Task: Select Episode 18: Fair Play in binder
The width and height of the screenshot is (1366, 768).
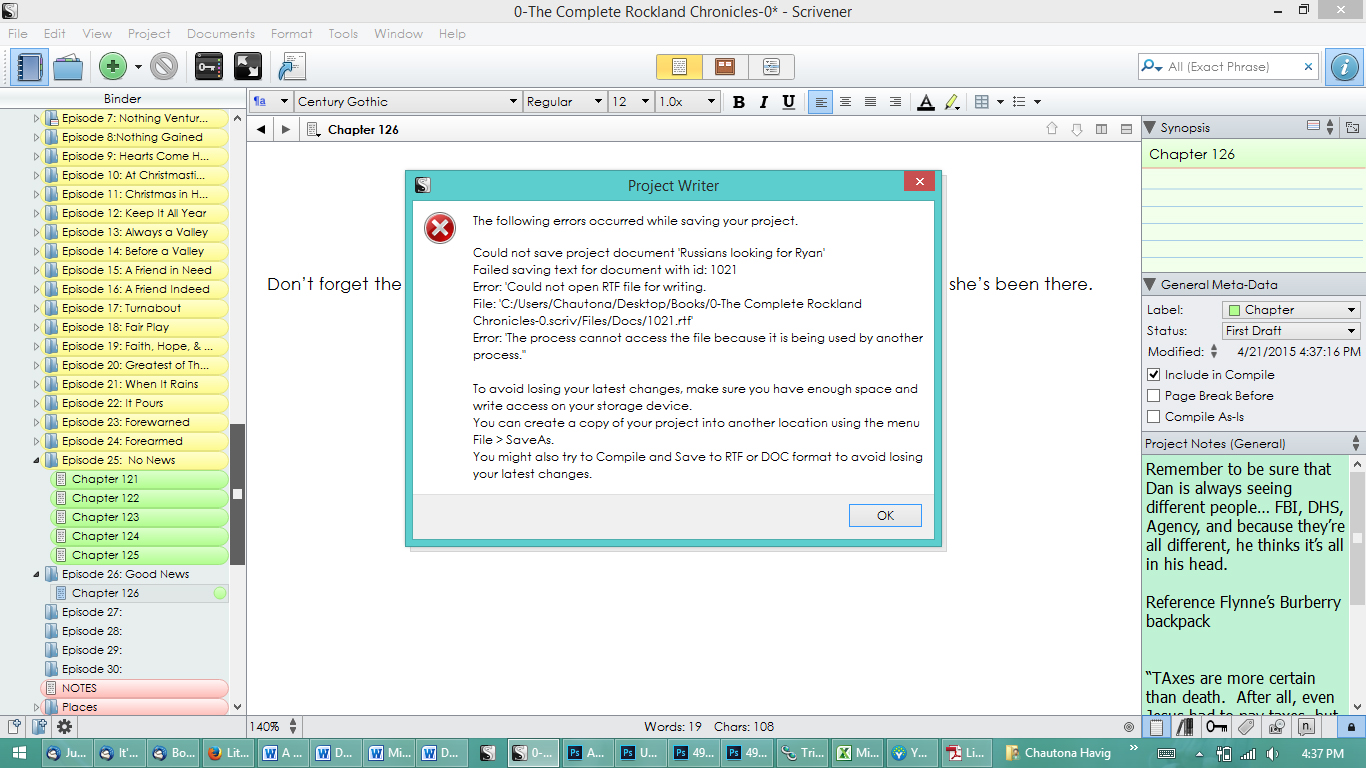Action: tap(134, 328)
